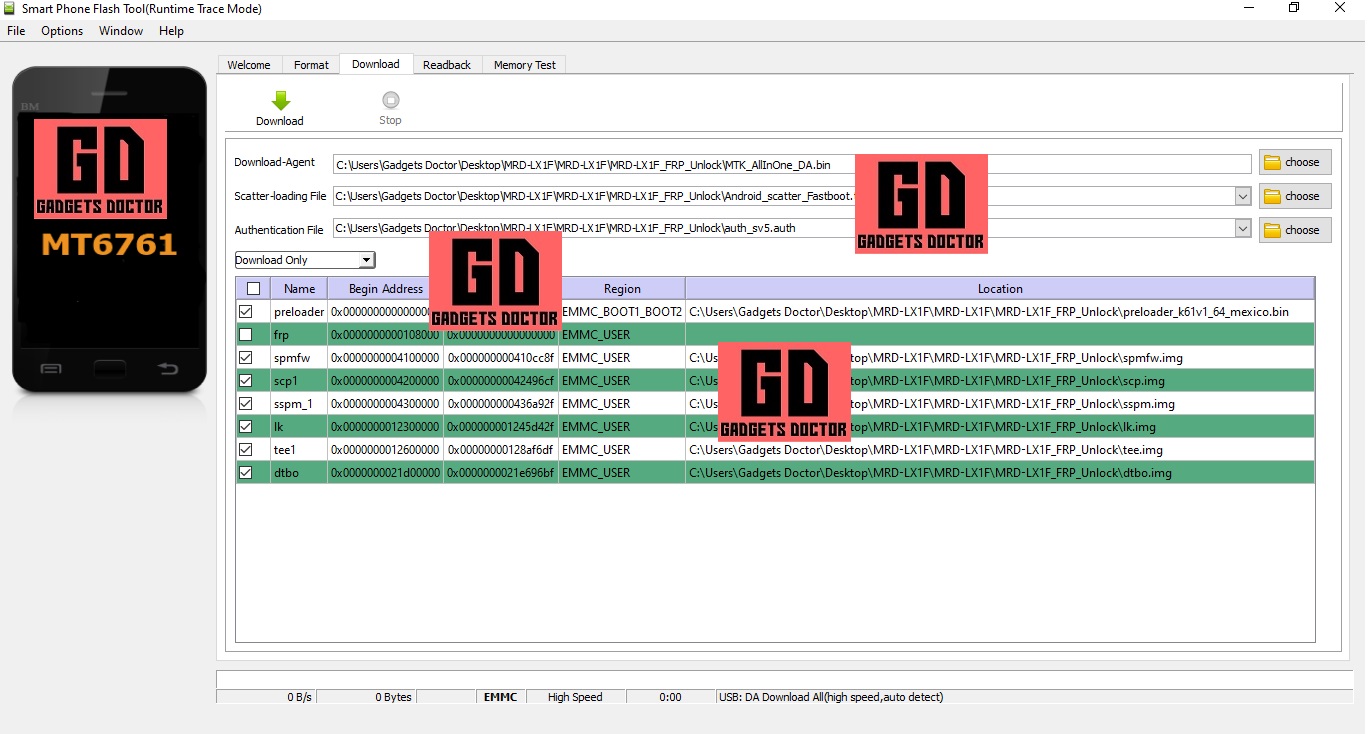Screen dimensions: 1368x734
Task: Expand the Scatter-loading File history dropdown
Action: click(1243, 196)
